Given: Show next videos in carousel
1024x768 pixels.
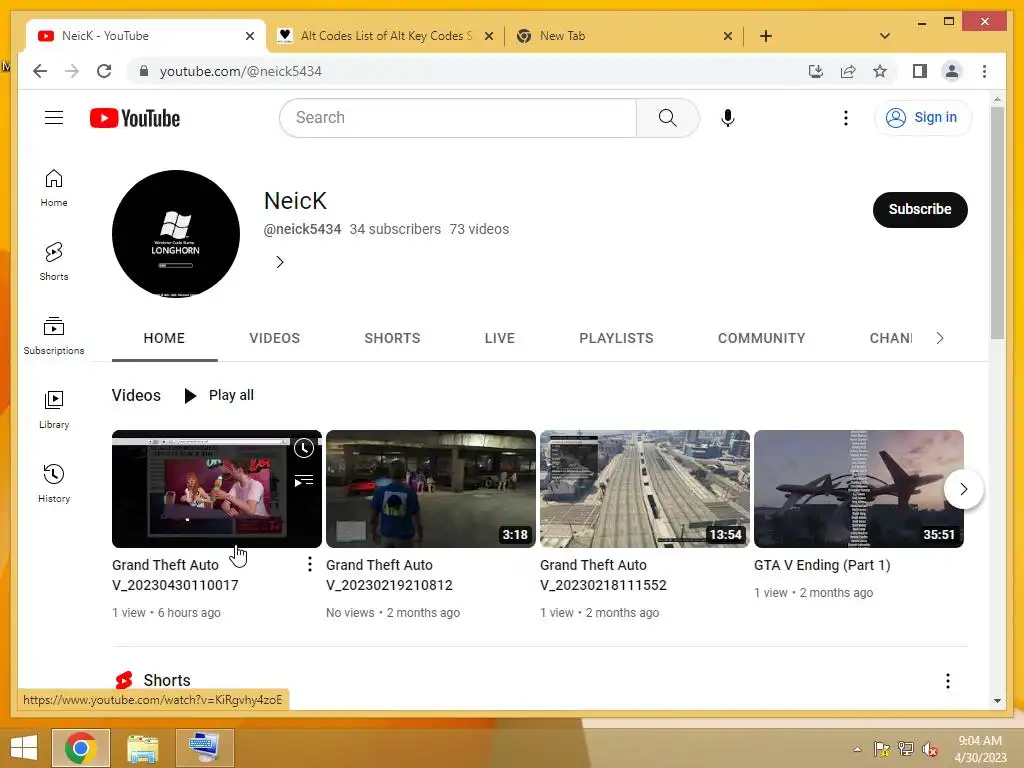Looking at the screenshot, I should coord(963,488).
